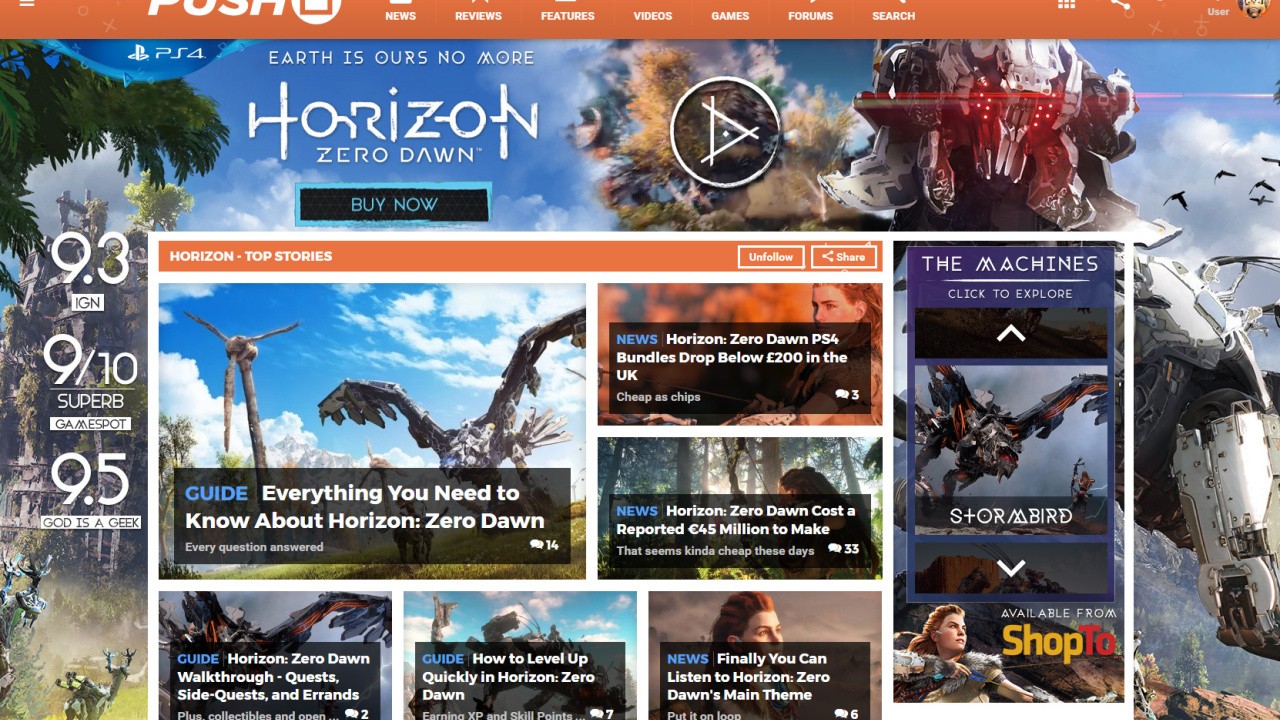1280x720 pixels.
Task: Select the Games navigation item
Action: tap(729, 15)
